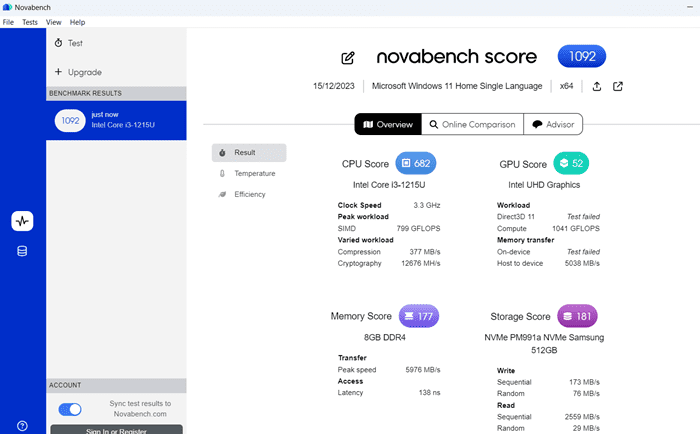
Task: Click the Online Comparison magnifier icon
Action: pyautogui.click(x=433, y=125)
